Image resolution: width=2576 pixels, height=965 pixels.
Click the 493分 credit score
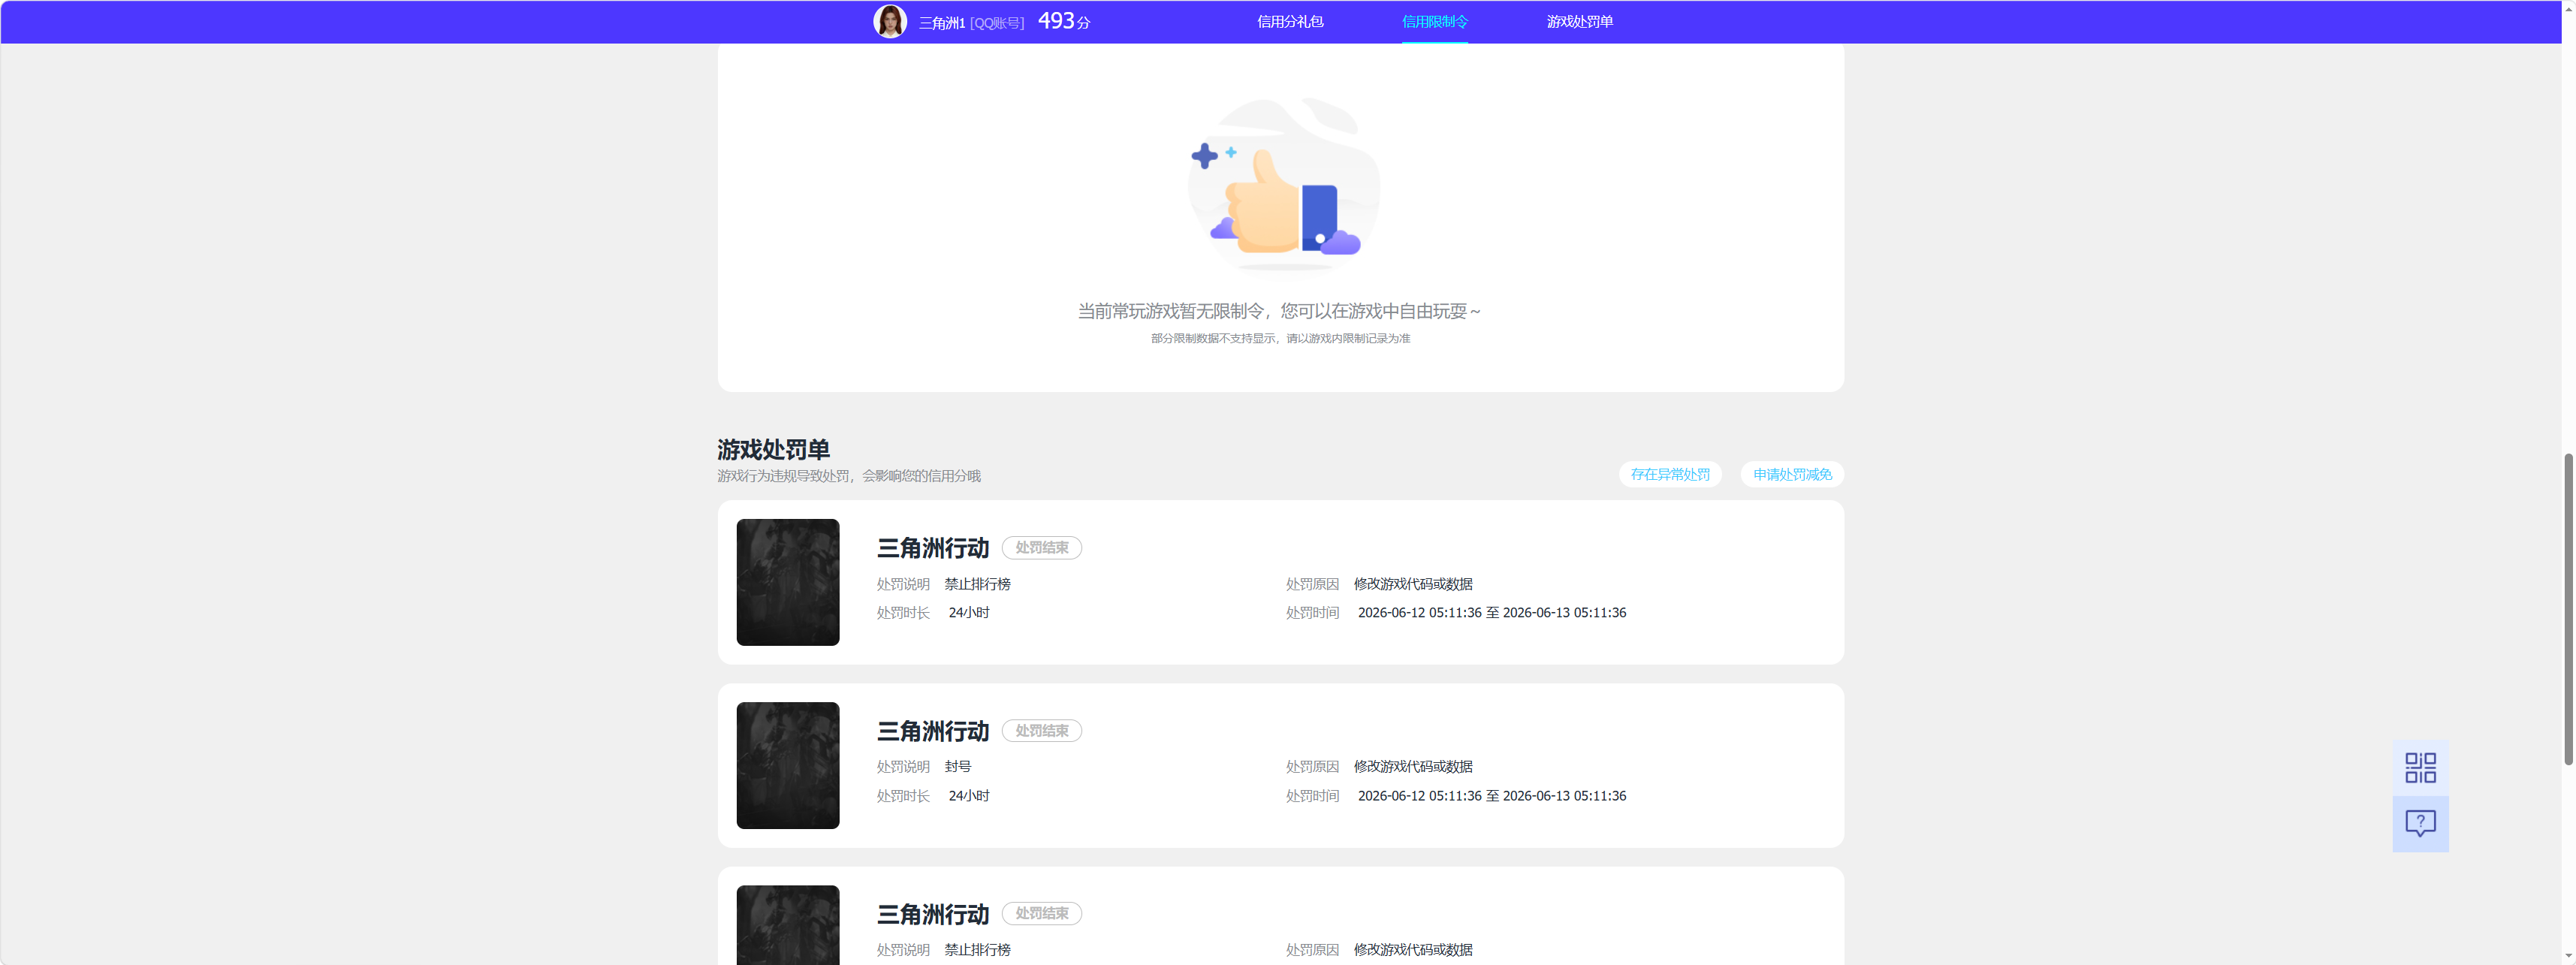(x=1064, y=21)
